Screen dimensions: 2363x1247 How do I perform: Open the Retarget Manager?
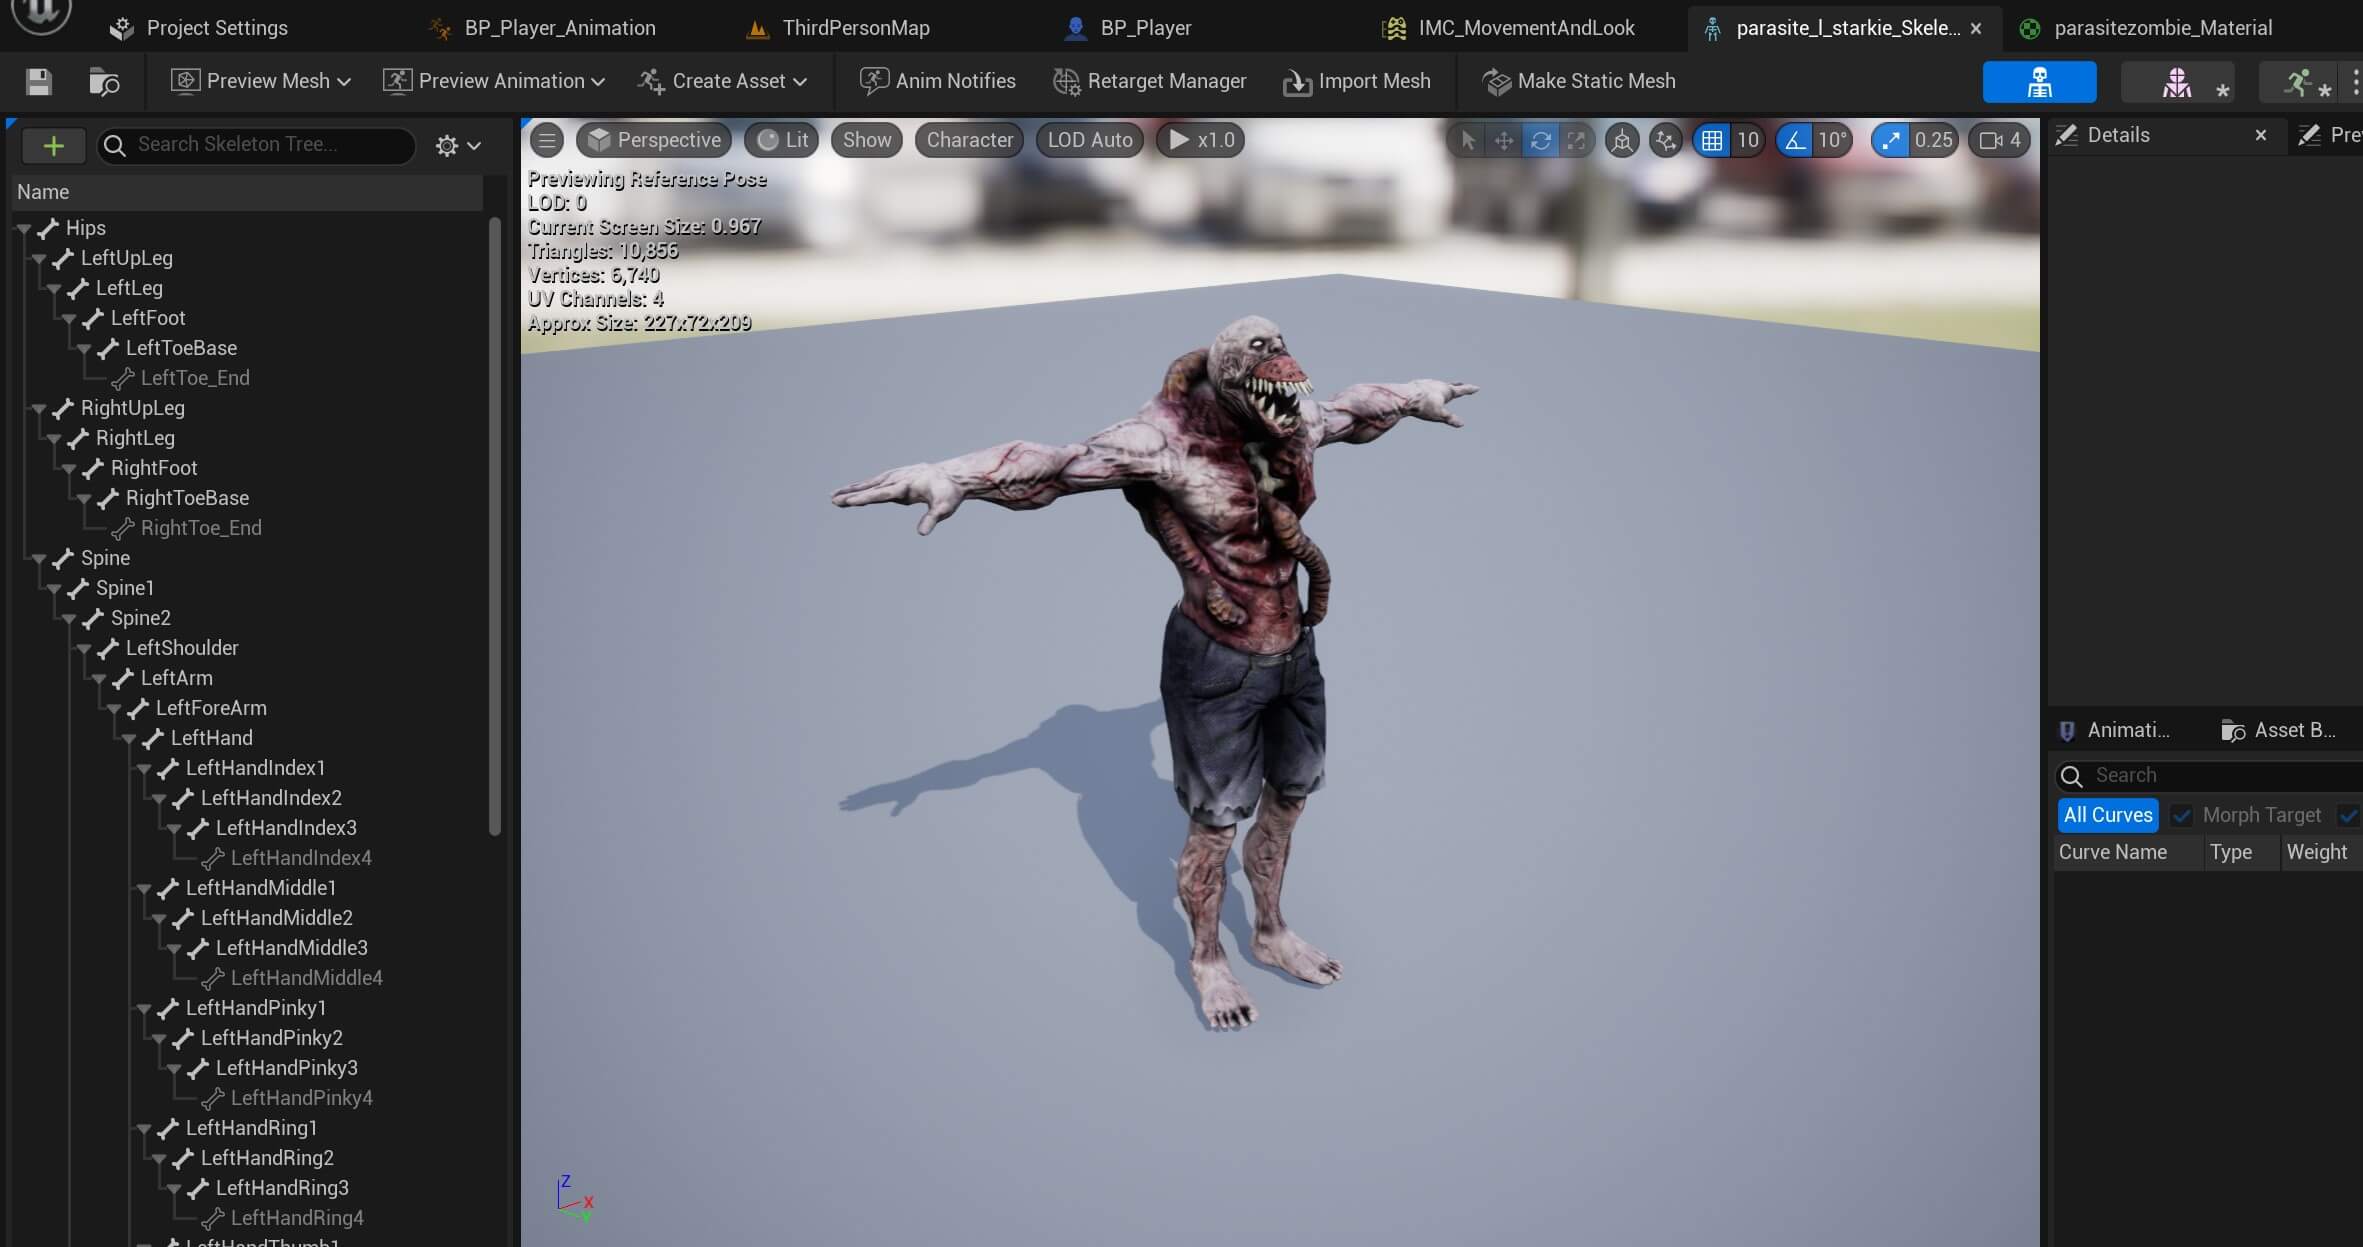tap(1150, 82)
